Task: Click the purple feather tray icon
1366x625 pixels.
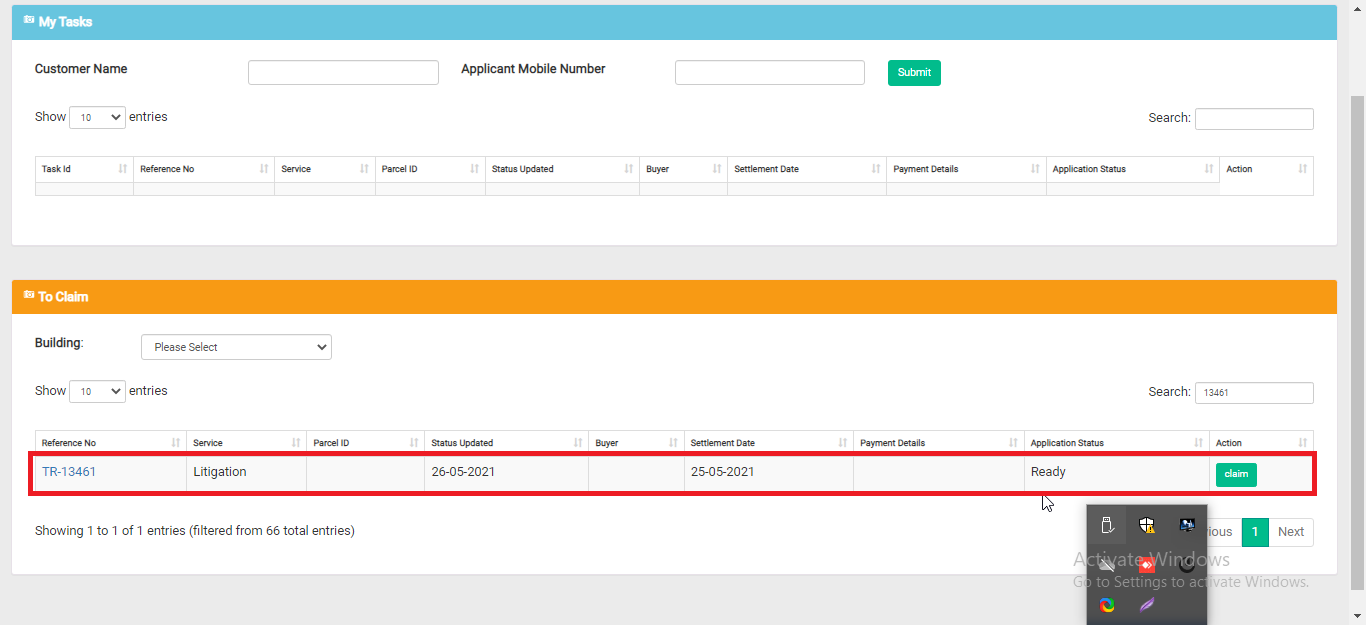Action: click(x=1147, y=605)
